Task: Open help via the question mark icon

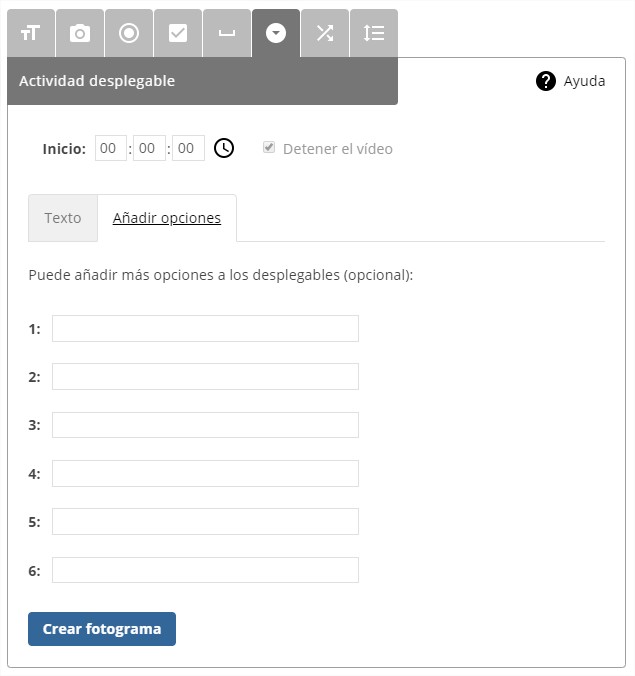Action: [x=545, y=81]
